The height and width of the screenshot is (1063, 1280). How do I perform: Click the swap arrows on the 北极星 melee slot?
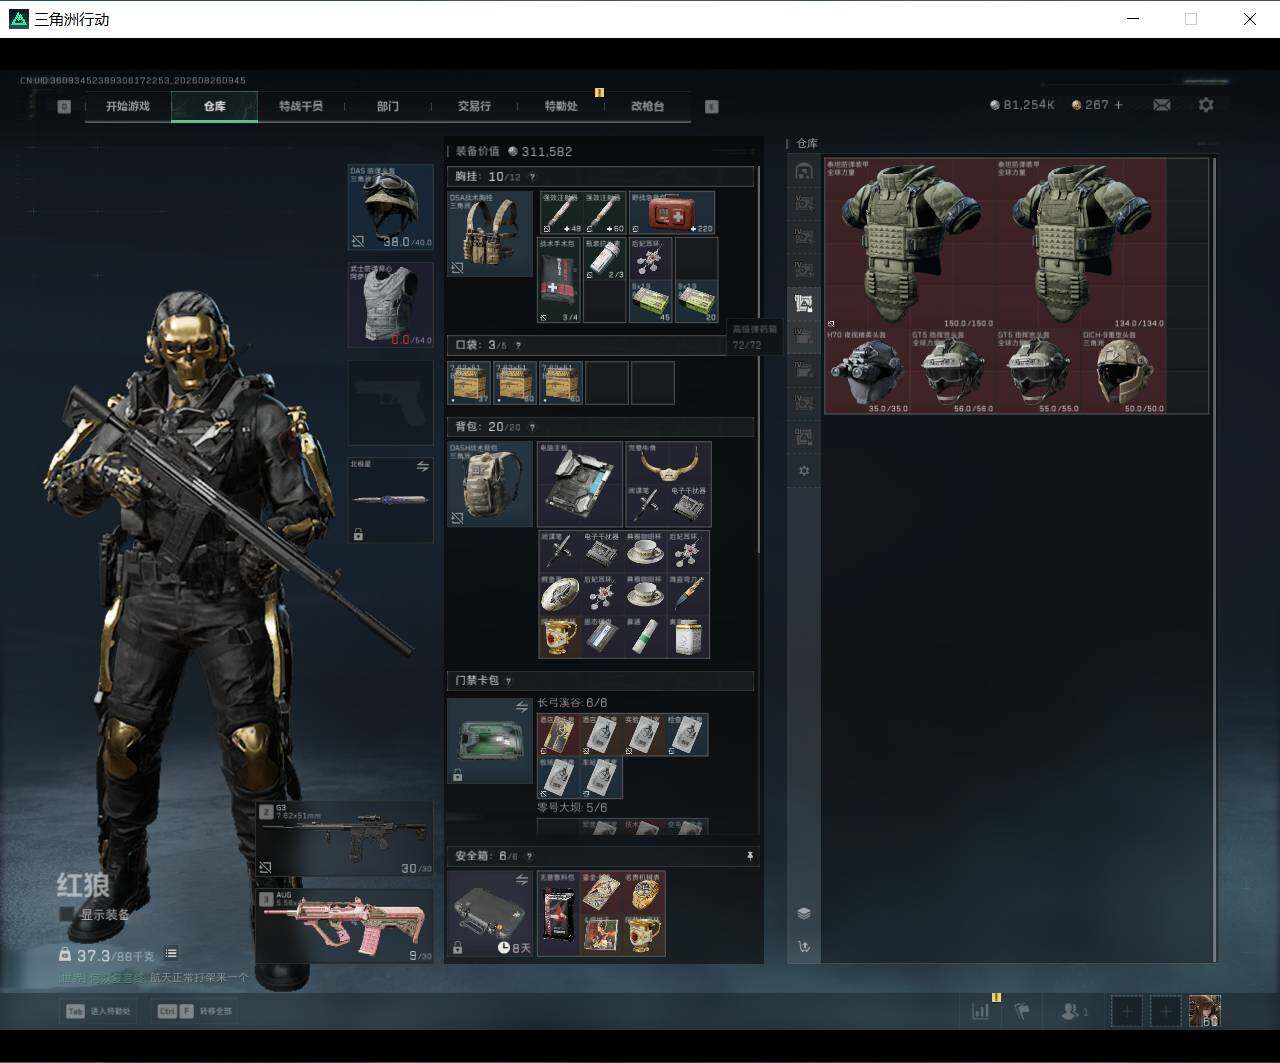coord(423,467)
